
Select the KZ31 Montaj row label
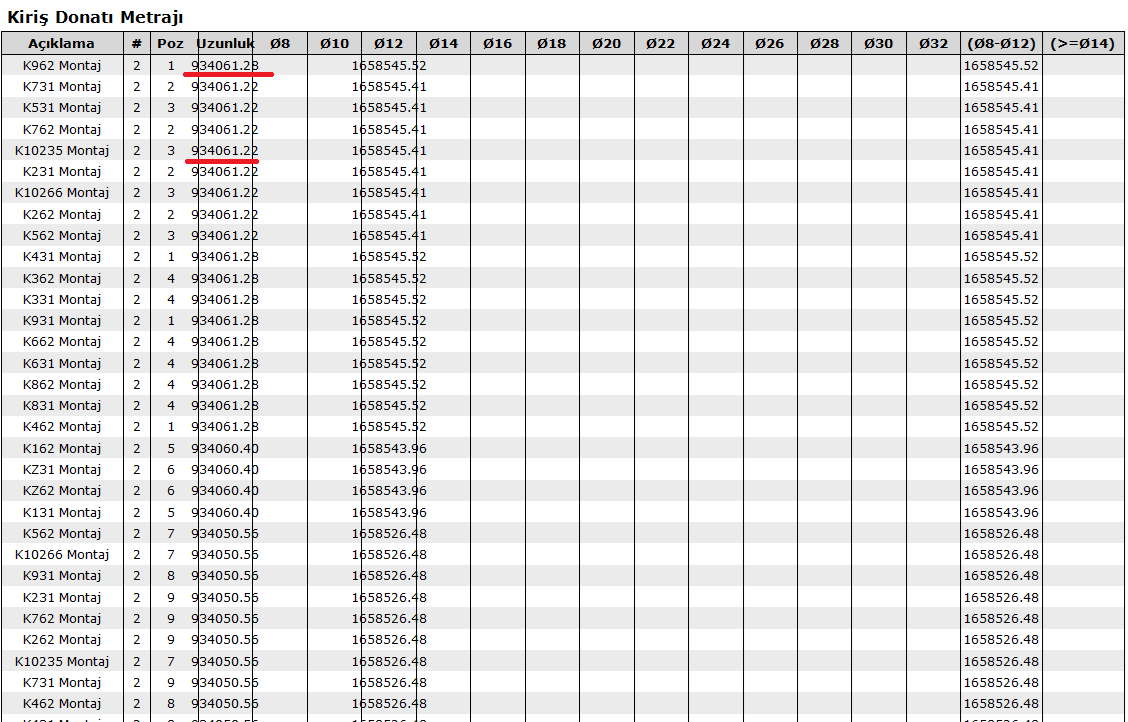[62, 470]
